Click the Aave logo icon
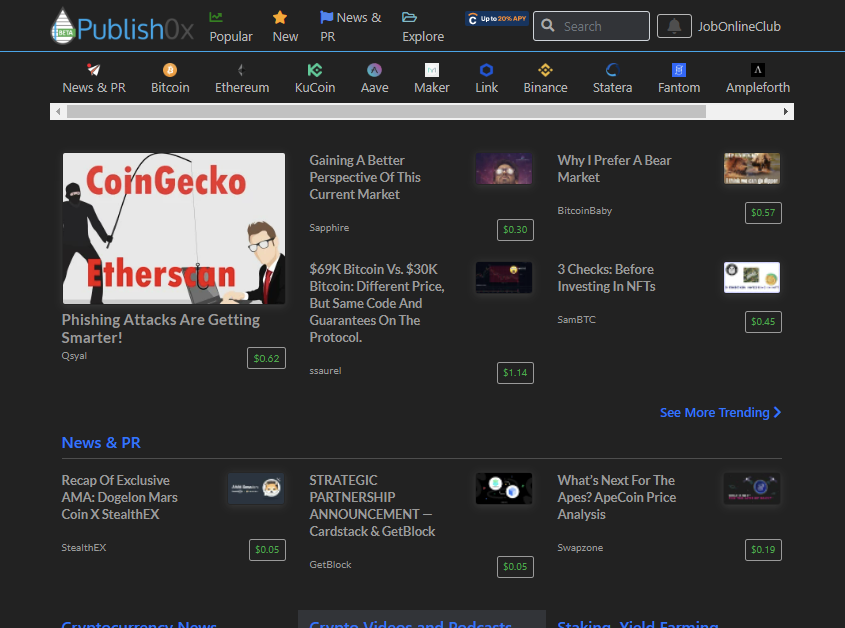 [374, 70]
